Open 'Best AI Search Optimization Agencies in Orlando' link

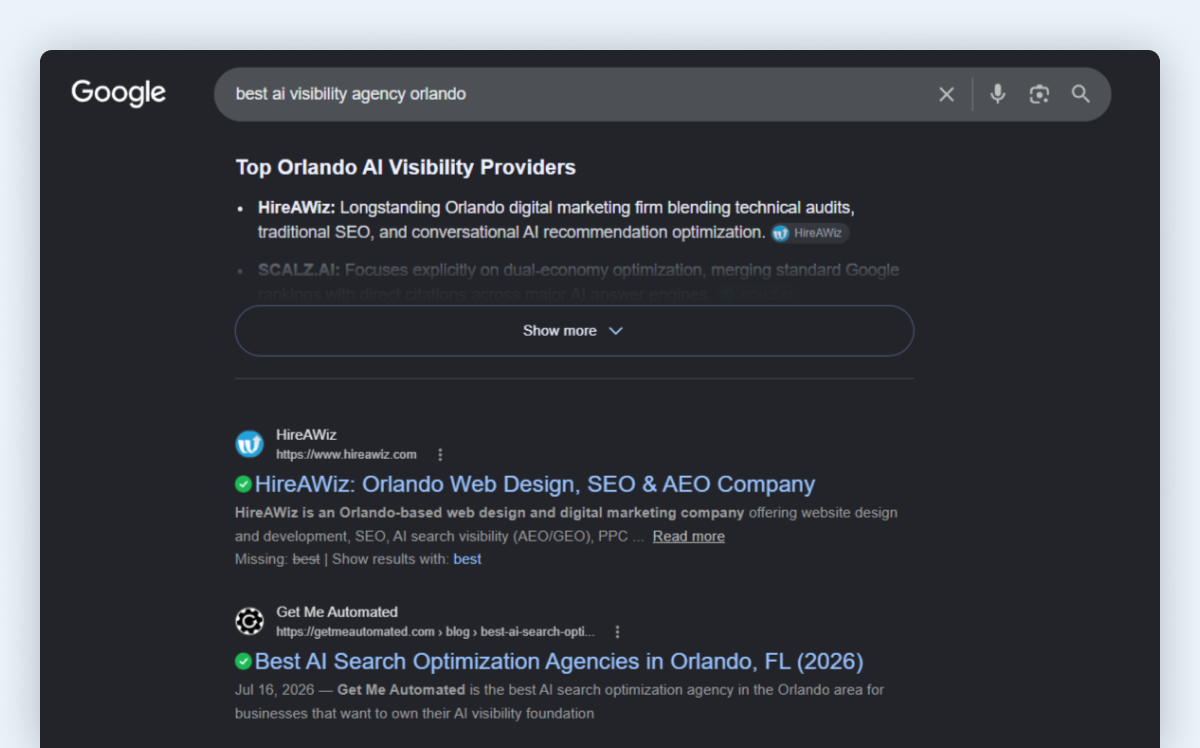coord(559,661)
